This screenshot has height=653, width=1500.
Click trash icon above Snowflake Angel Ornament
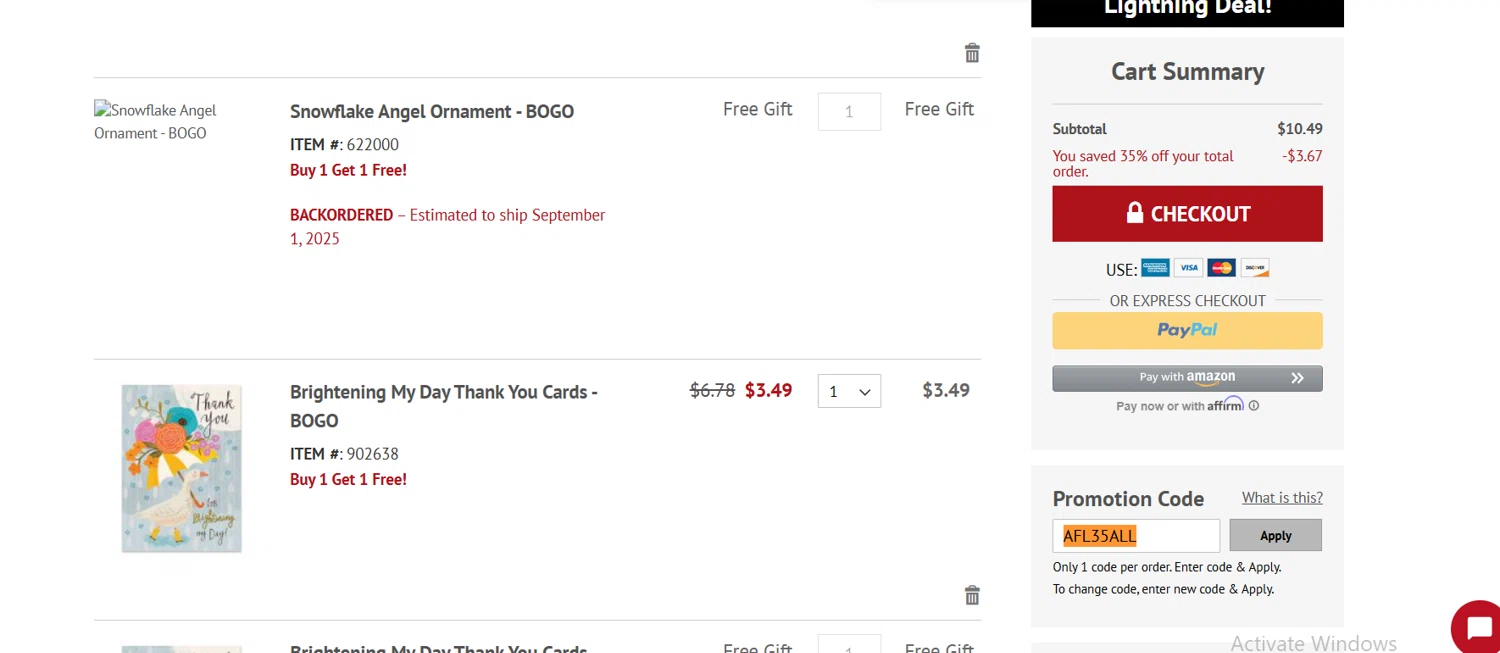click(972, 54)
